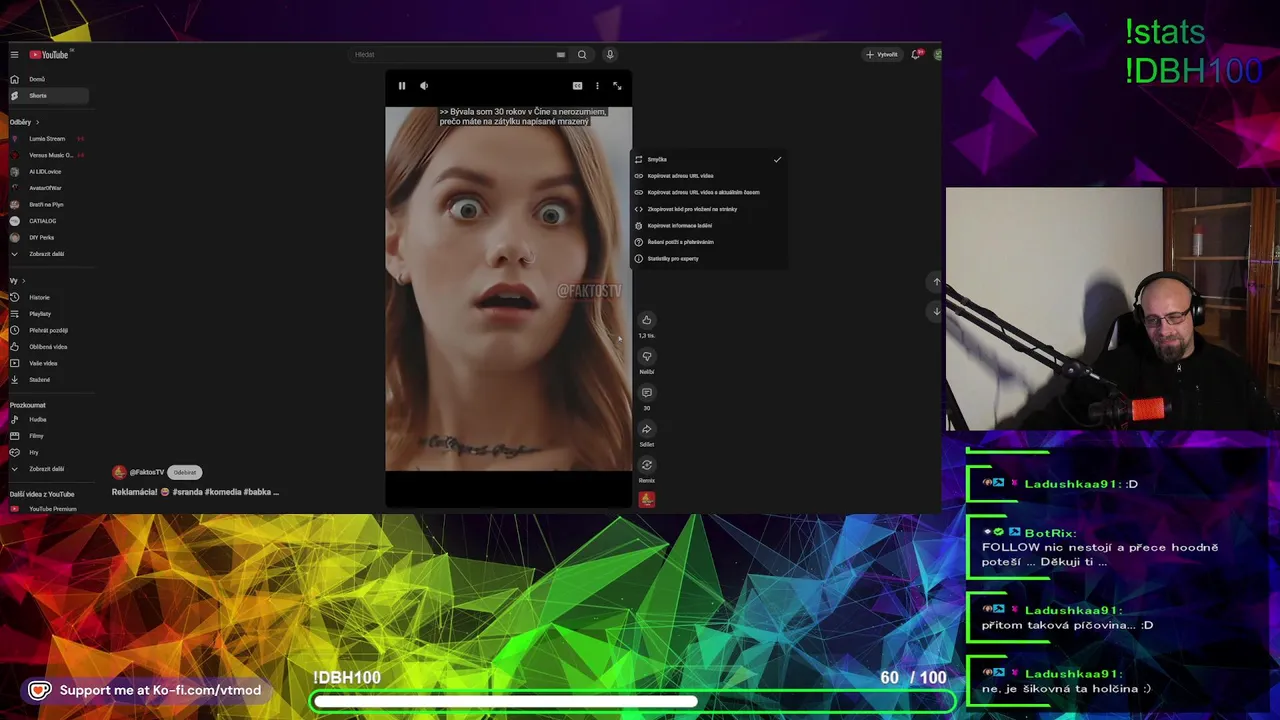Image resolution: width=1280 pixels, height=720 pixels.
Task: Click the Odebírat subscribe button
Action: tap(185, 472)
